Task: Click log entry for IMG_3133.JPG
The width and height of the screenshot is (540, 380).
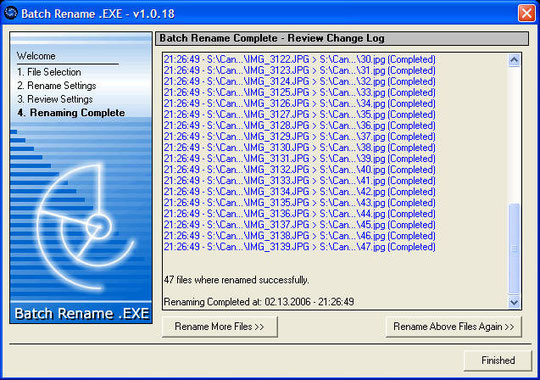Action: point(300,181)
